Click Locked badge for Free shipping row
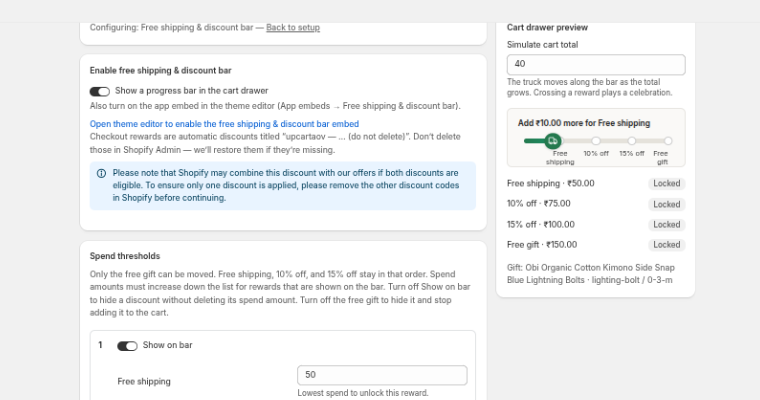The height and width of the screenshot is (400, 760). click(666, 183)
